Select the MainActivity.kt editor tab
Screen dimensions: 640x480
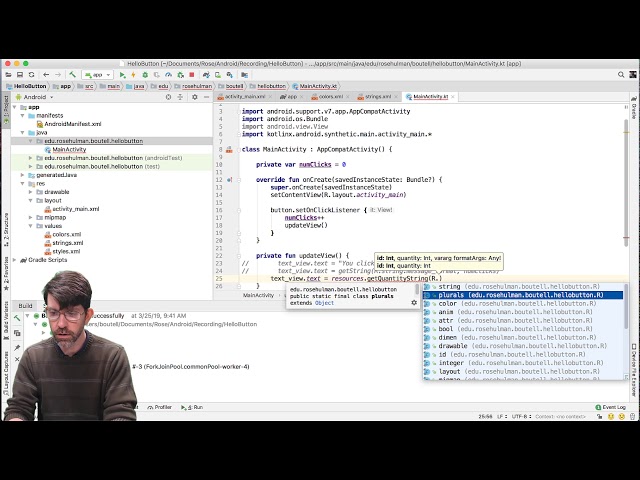point(431,97)
